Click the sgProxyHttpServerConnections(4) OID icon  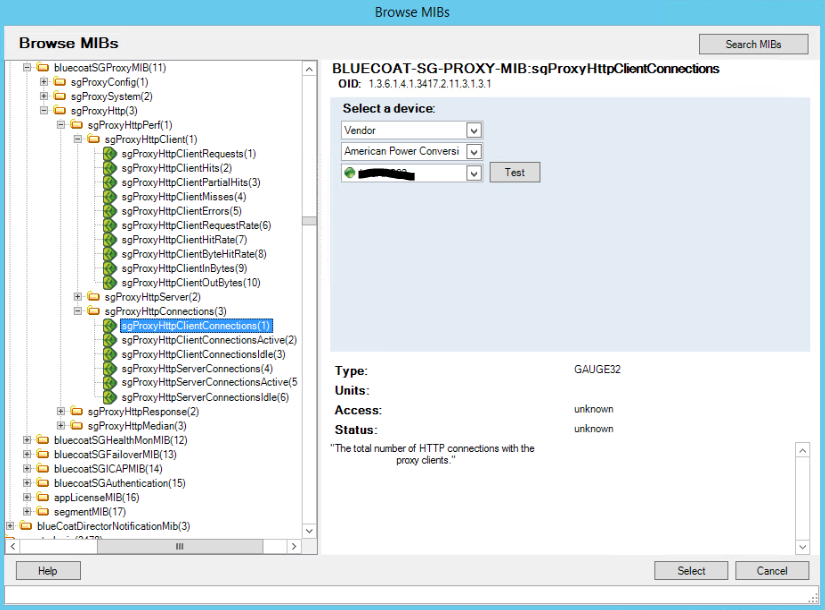pyautogui.click(x=109, y=368)
